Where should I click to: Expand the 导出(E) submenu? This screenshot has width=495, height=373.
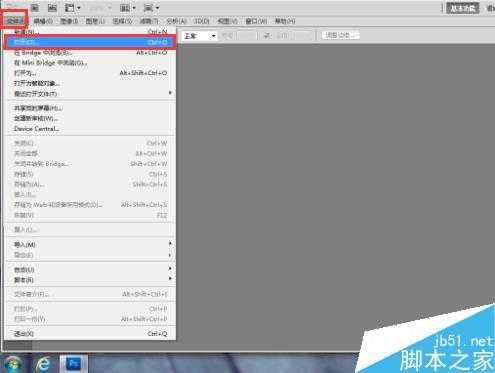(x=90, y=255)
